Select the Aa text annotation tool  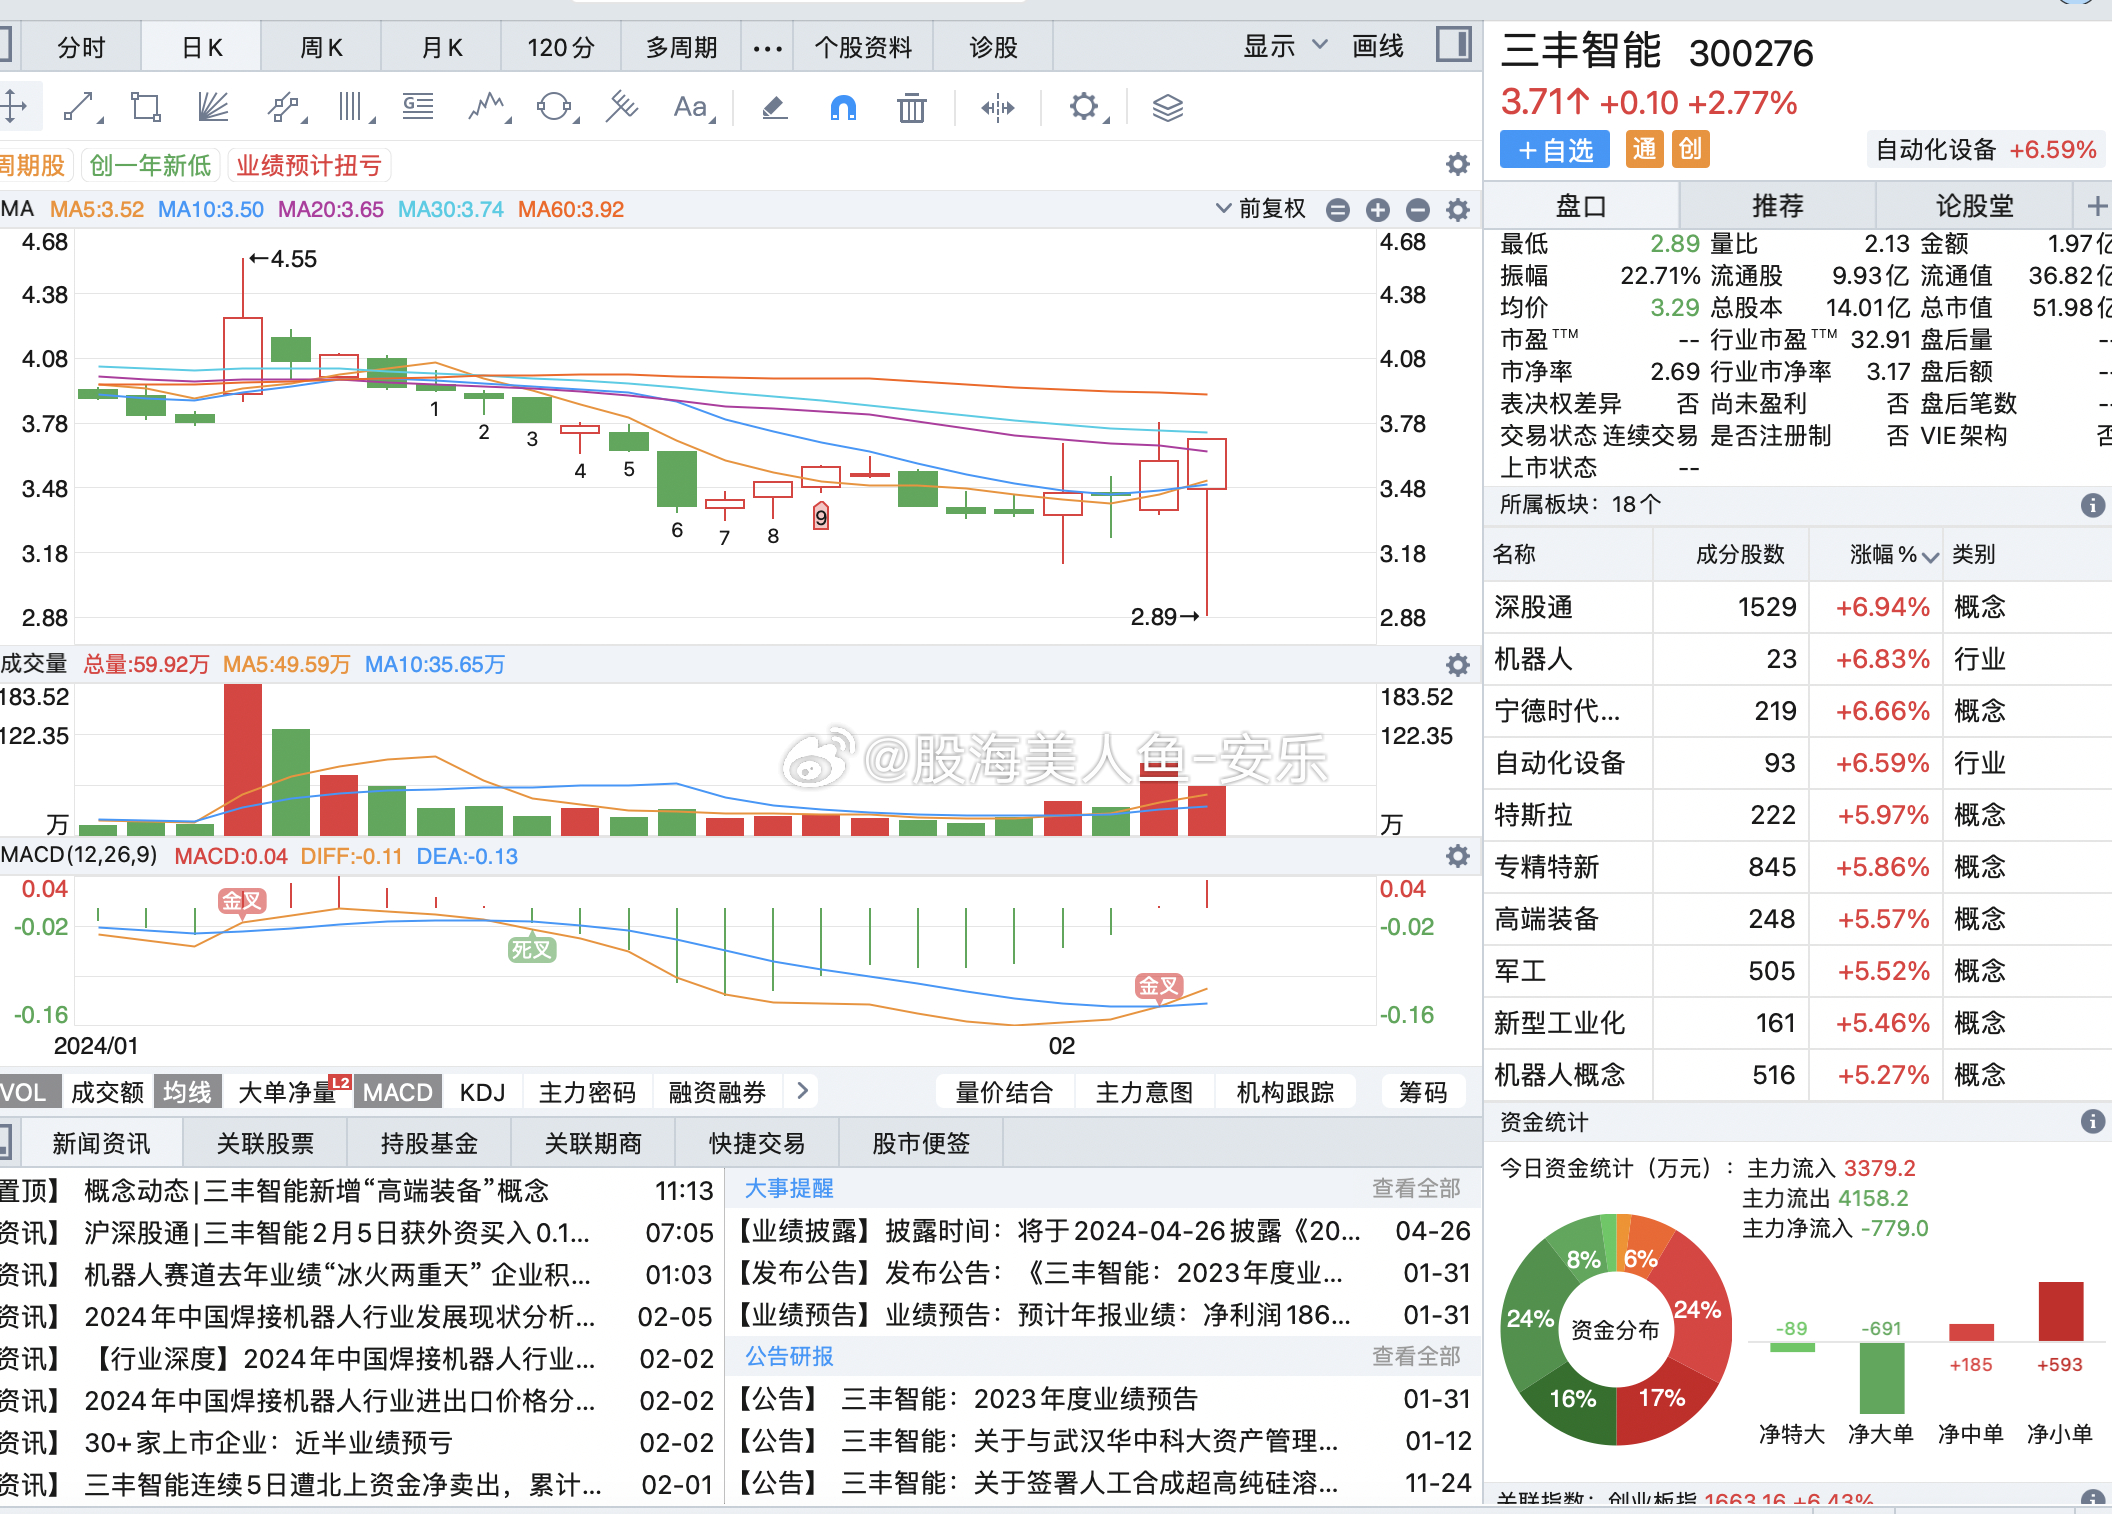pos(690,107)
